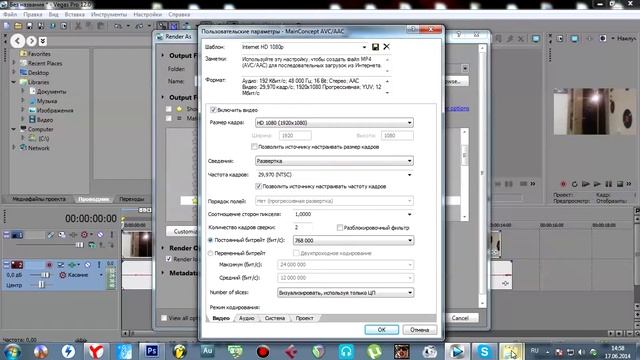The width and height of the screenshot is (640, 360).
Task: Enable the 'Разблокировочный фильтр' checkbox
Action: click(x=340, y=227)
